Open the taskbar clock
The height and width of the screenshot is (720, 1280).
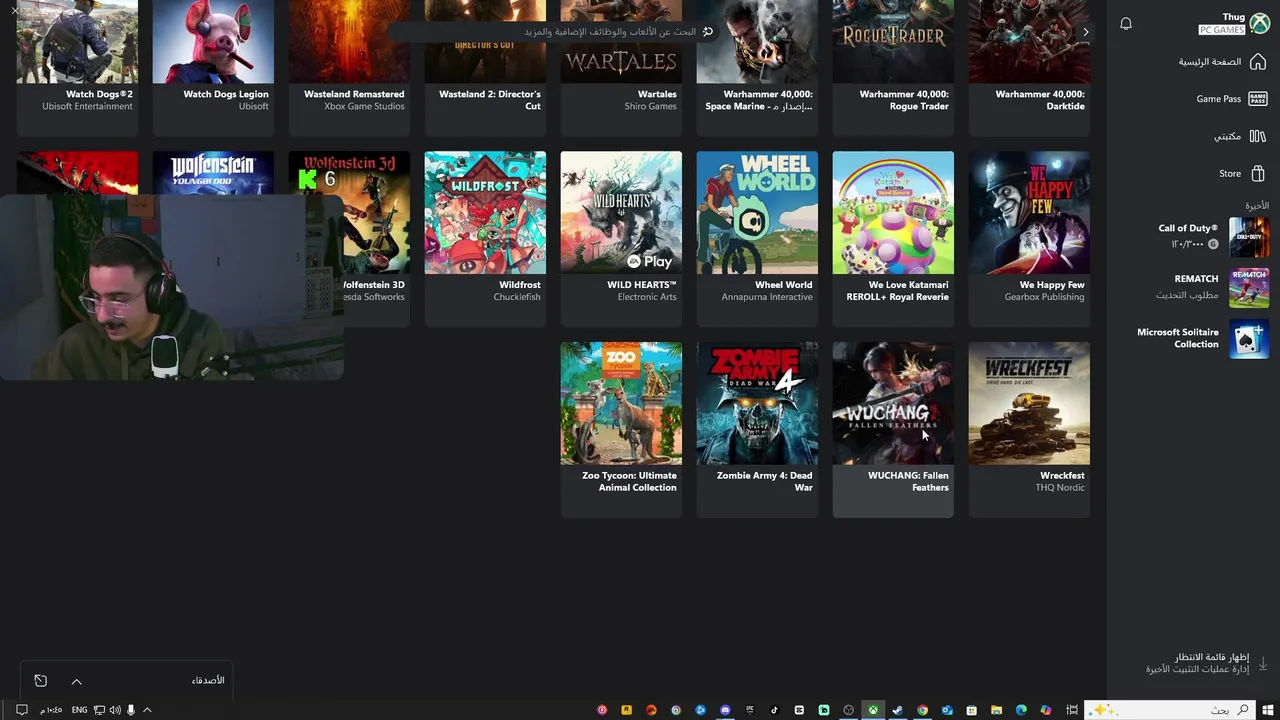tap(51, 710)
